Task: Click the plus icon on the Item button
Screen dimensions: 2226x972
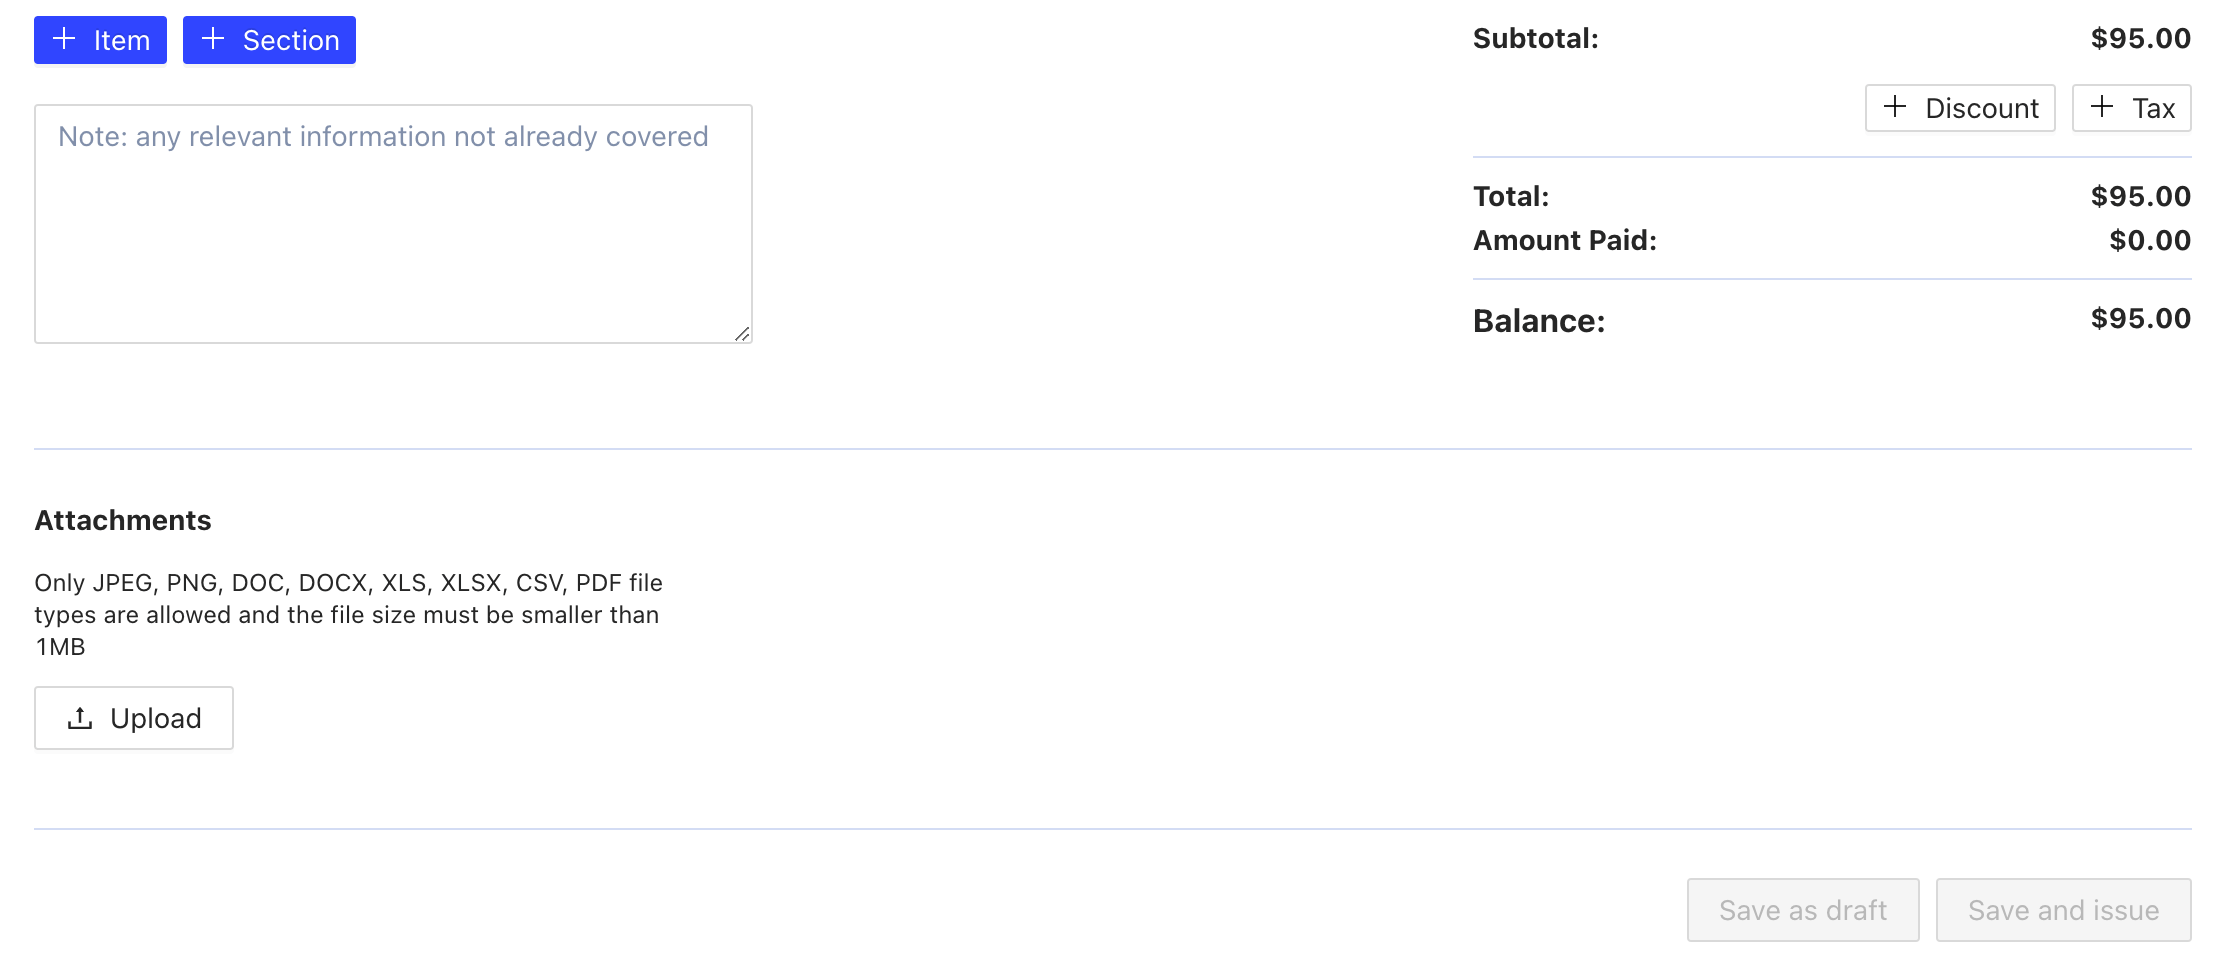Action: [x=64, y=39]
